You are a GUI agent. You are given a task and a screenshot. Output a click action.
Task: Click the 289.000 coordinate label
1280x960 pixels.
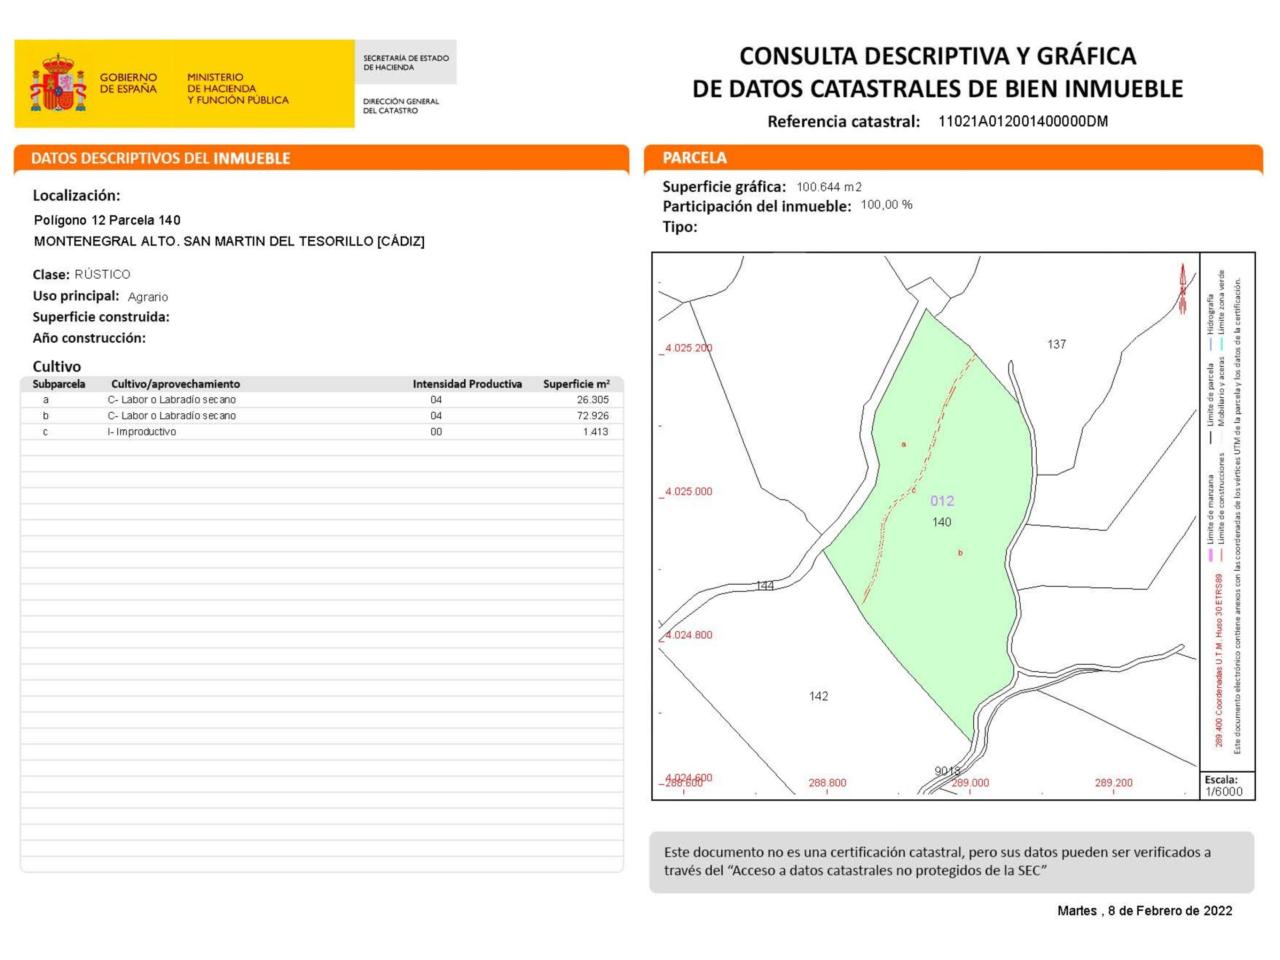pyautogui.click(x=970, y=783)
